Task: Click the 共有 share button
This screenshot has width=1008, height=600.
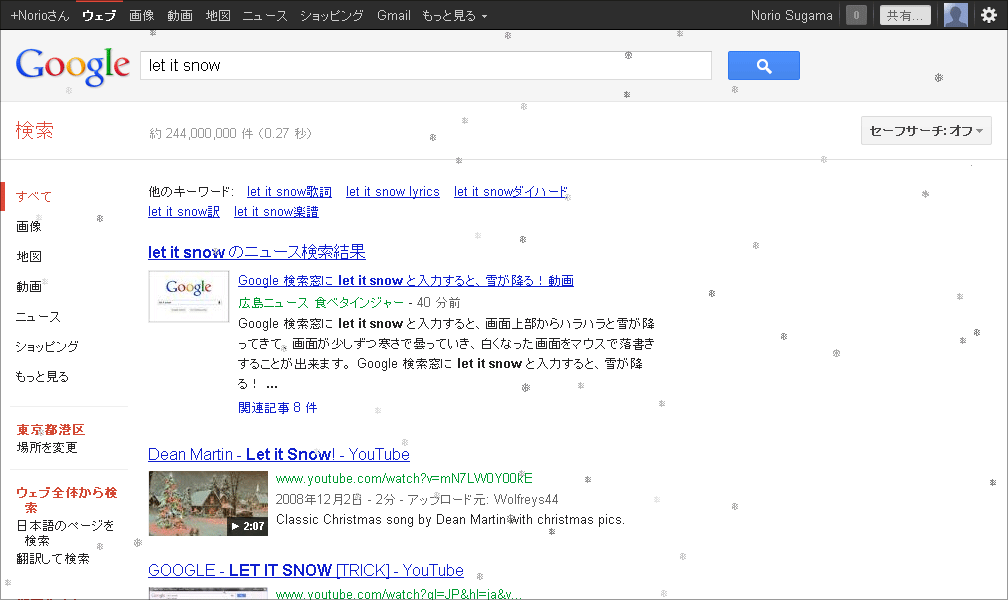Action: (x=905, y=15)
